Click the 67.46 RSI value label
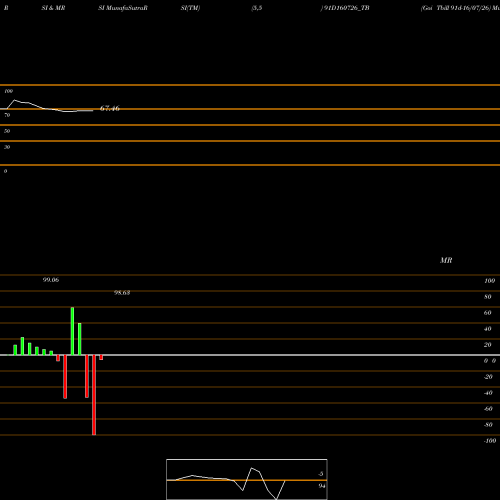This screenshot has height=500, width=500. (110, 108)
